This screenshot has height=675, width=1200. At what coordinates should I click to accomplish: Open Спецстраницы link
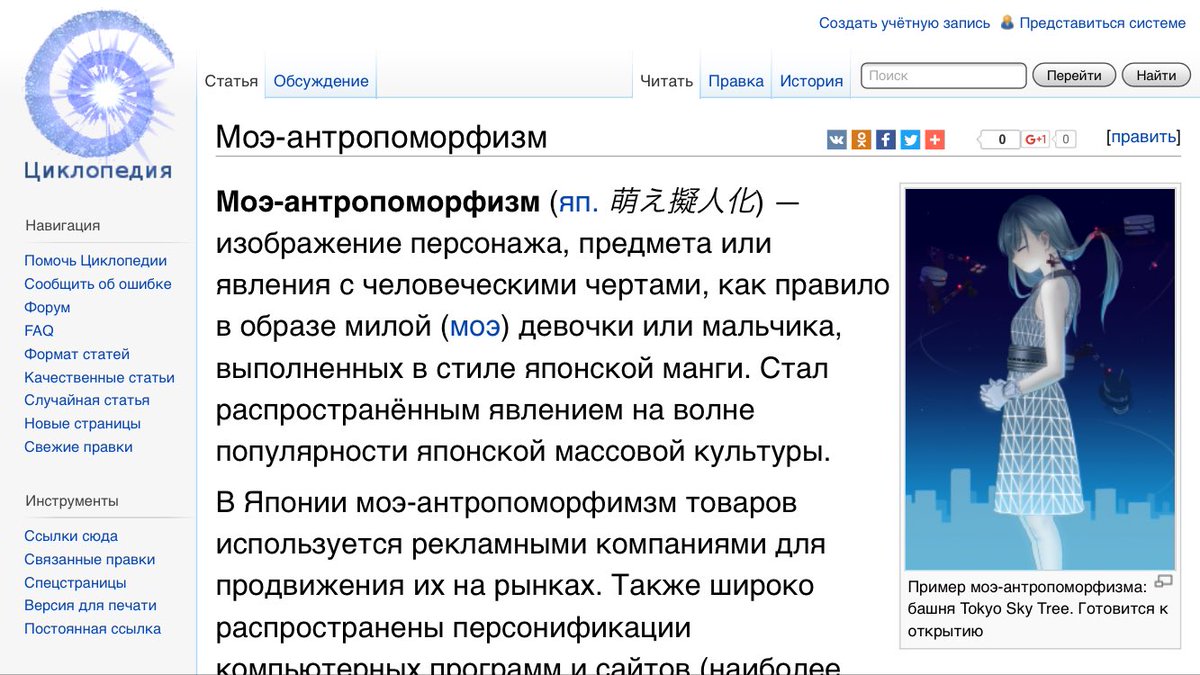(75, 582)
